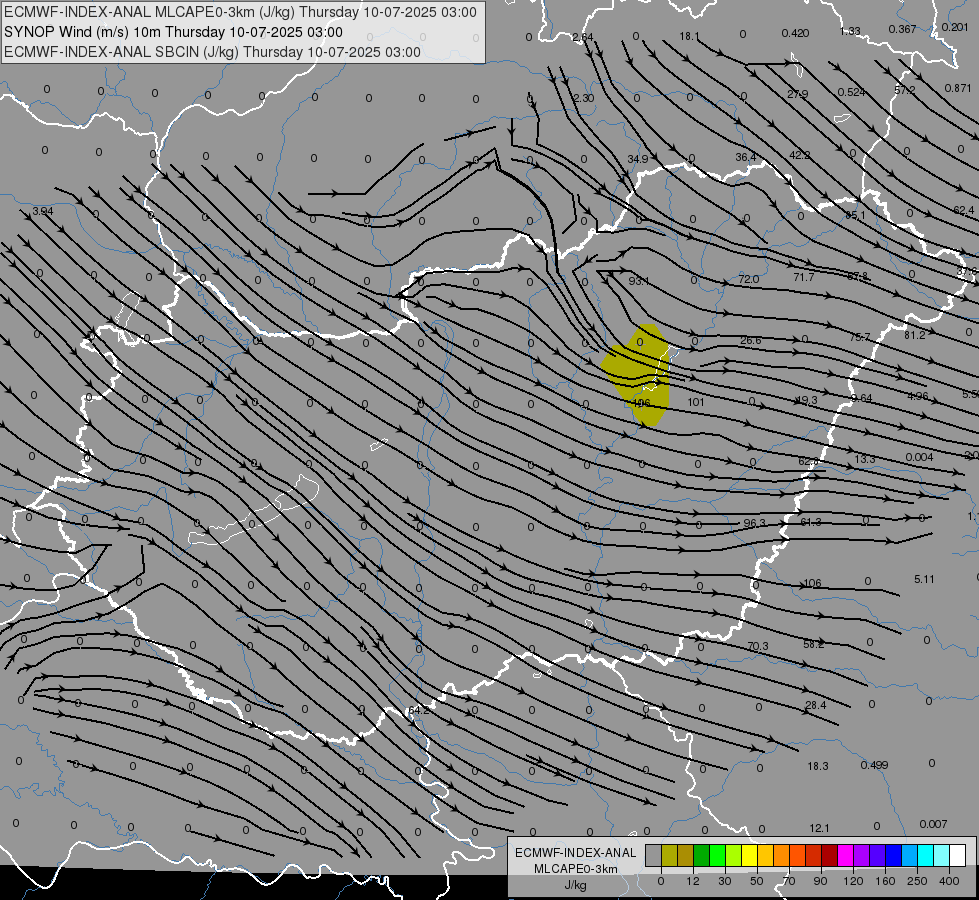Click the map value 93.1

638,281
